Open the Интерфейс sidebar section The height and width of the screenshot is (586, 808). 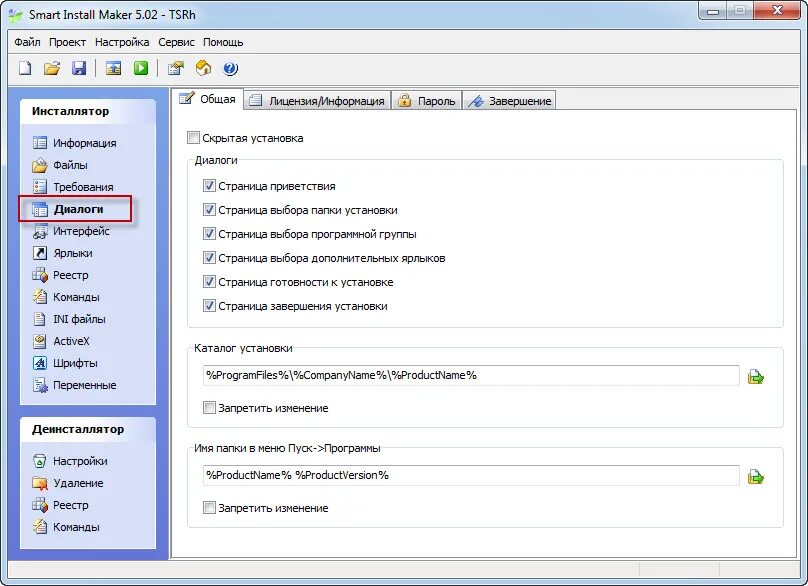point(71,231)
